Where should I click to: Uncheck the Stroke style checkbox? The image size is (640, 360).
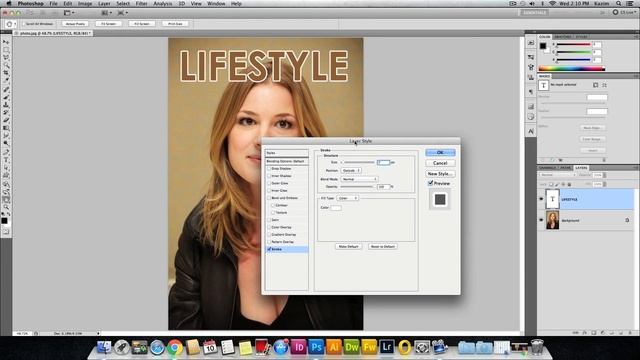[269, 249]
